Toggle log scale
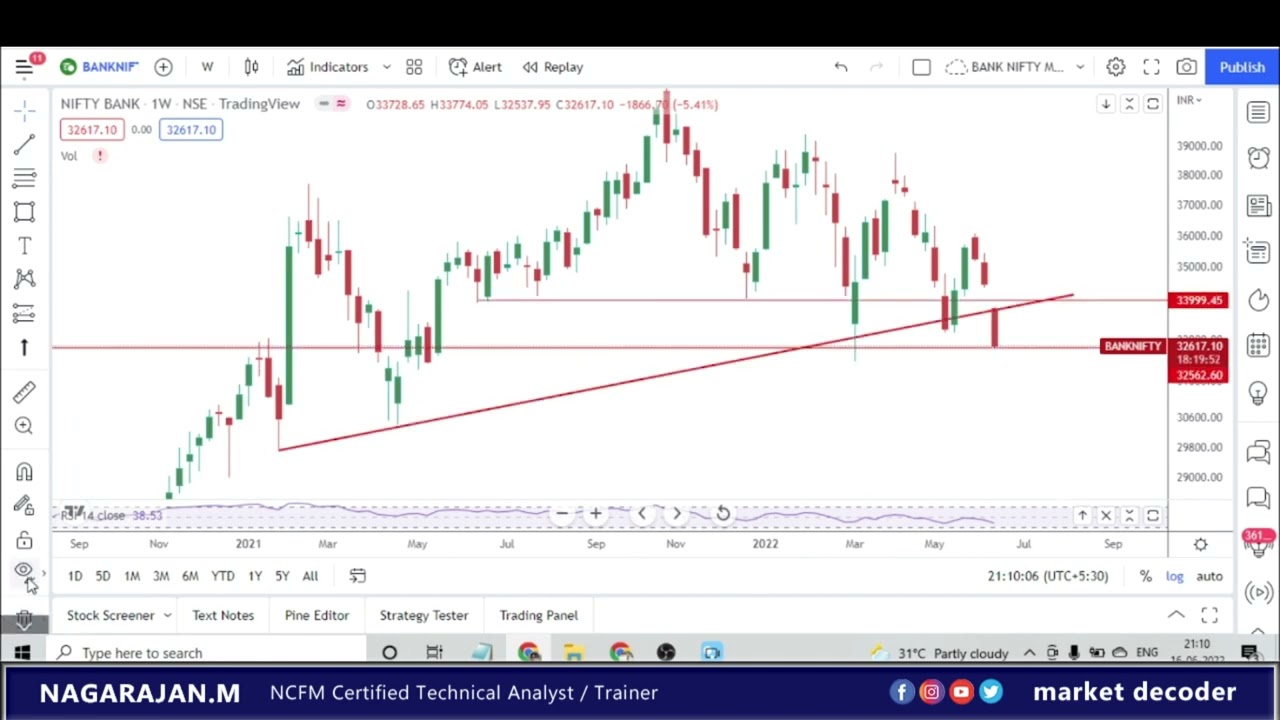Image resolution: width=1280 pixels, height=720 pixels. coord(1174,576)
